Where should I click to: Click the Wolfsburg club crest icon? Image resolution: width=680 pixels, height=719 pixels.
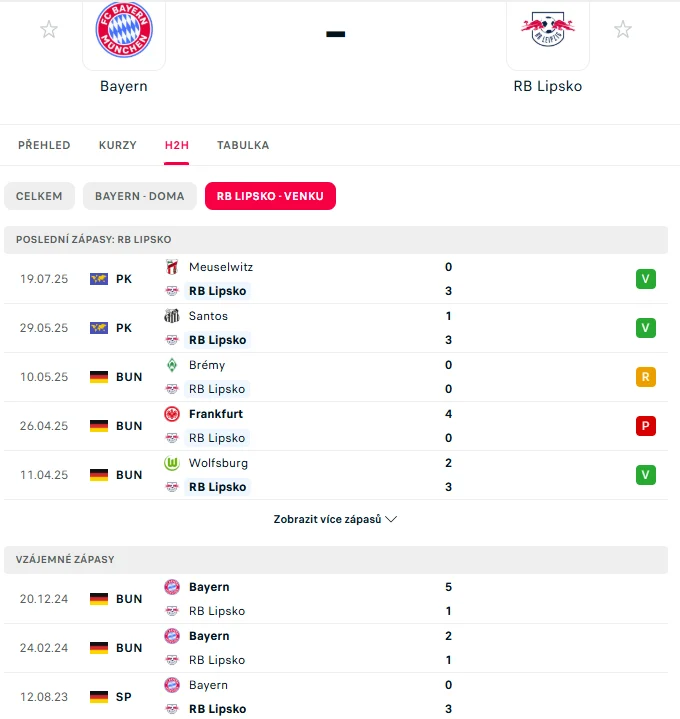coord(171,463)
